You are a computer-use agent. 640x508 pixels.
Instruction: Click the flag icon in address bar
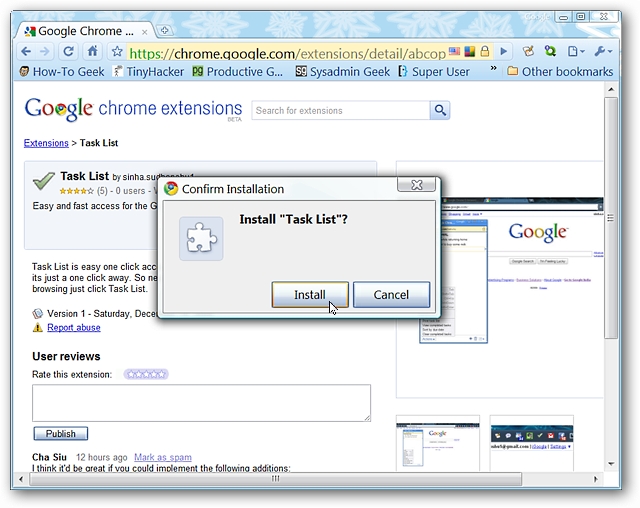click(x=454, y=51)
